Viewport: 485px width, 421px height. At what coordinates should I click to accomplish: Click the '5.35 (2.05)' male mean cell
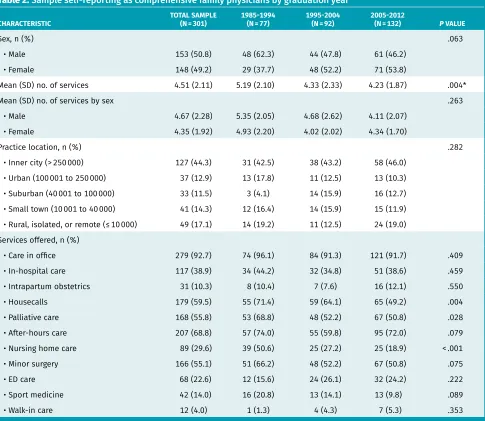[x=255, y=116]
